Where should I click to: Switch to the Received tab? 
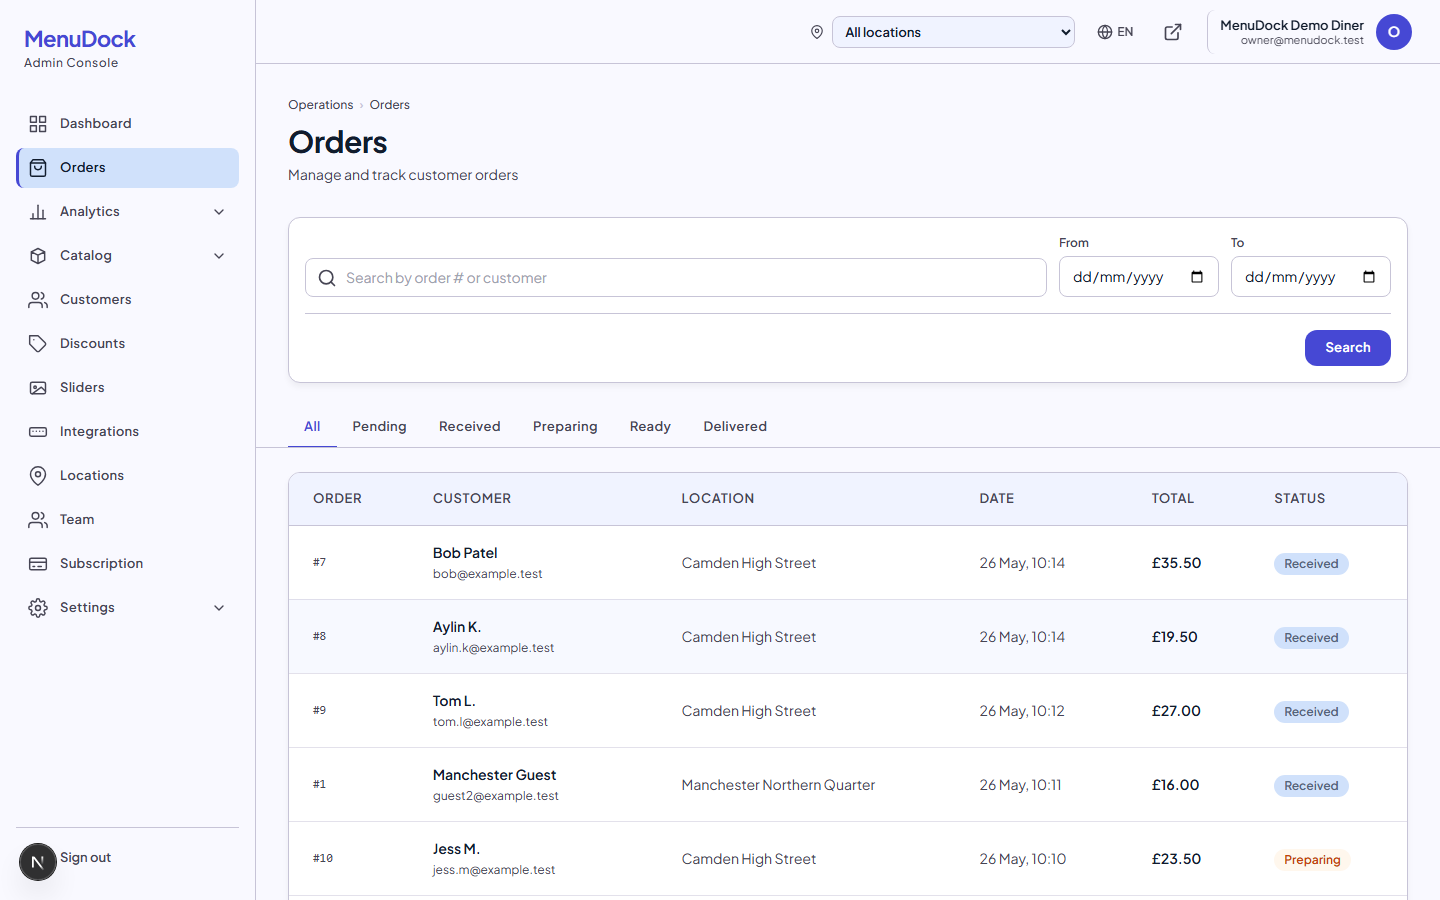(x=470, y=426)
